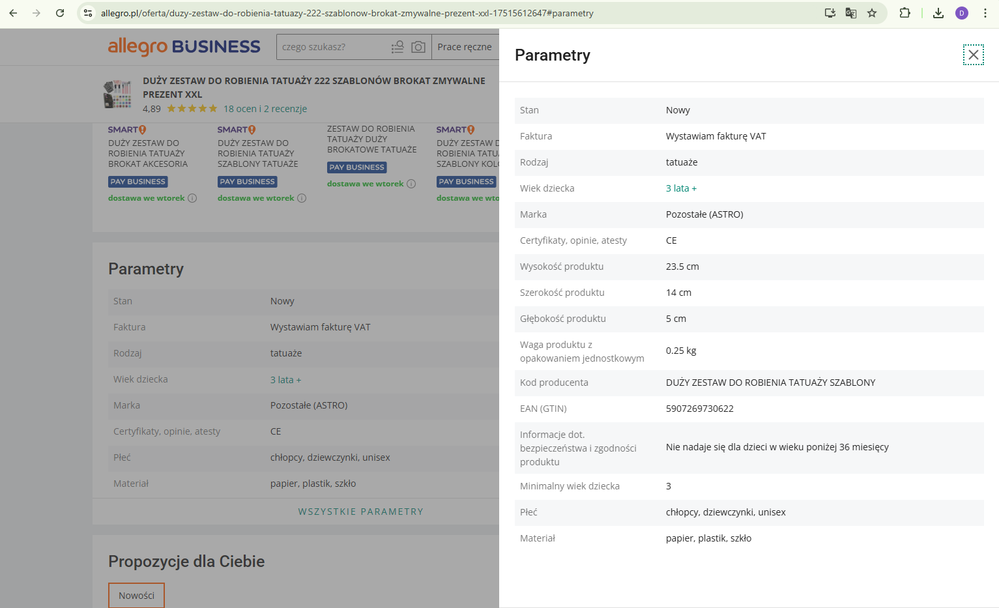Click the product thumbnail in header
The height and width of the screenshot is (608, 999).
click(117, 94)
